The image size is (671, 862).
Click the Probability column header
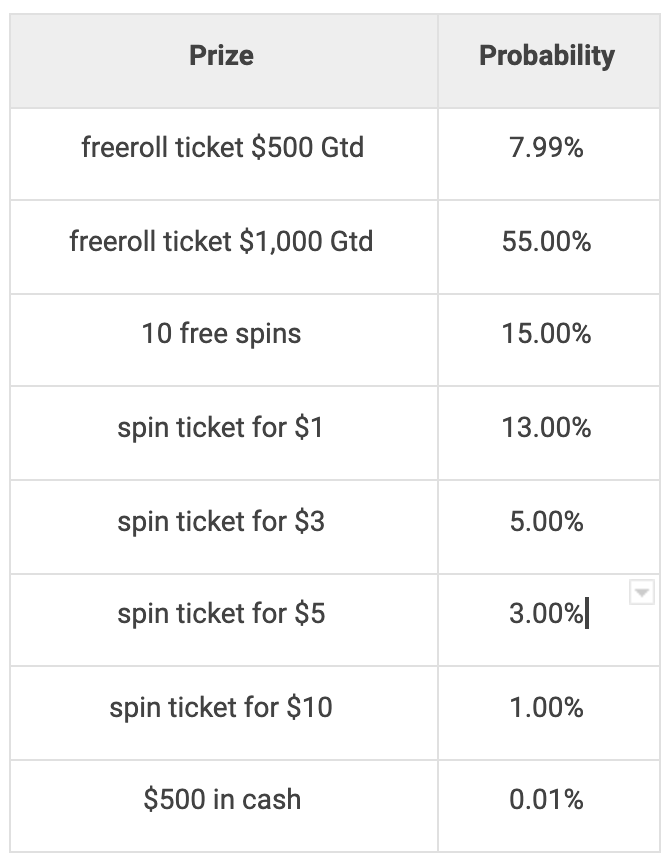pos(546,55)
